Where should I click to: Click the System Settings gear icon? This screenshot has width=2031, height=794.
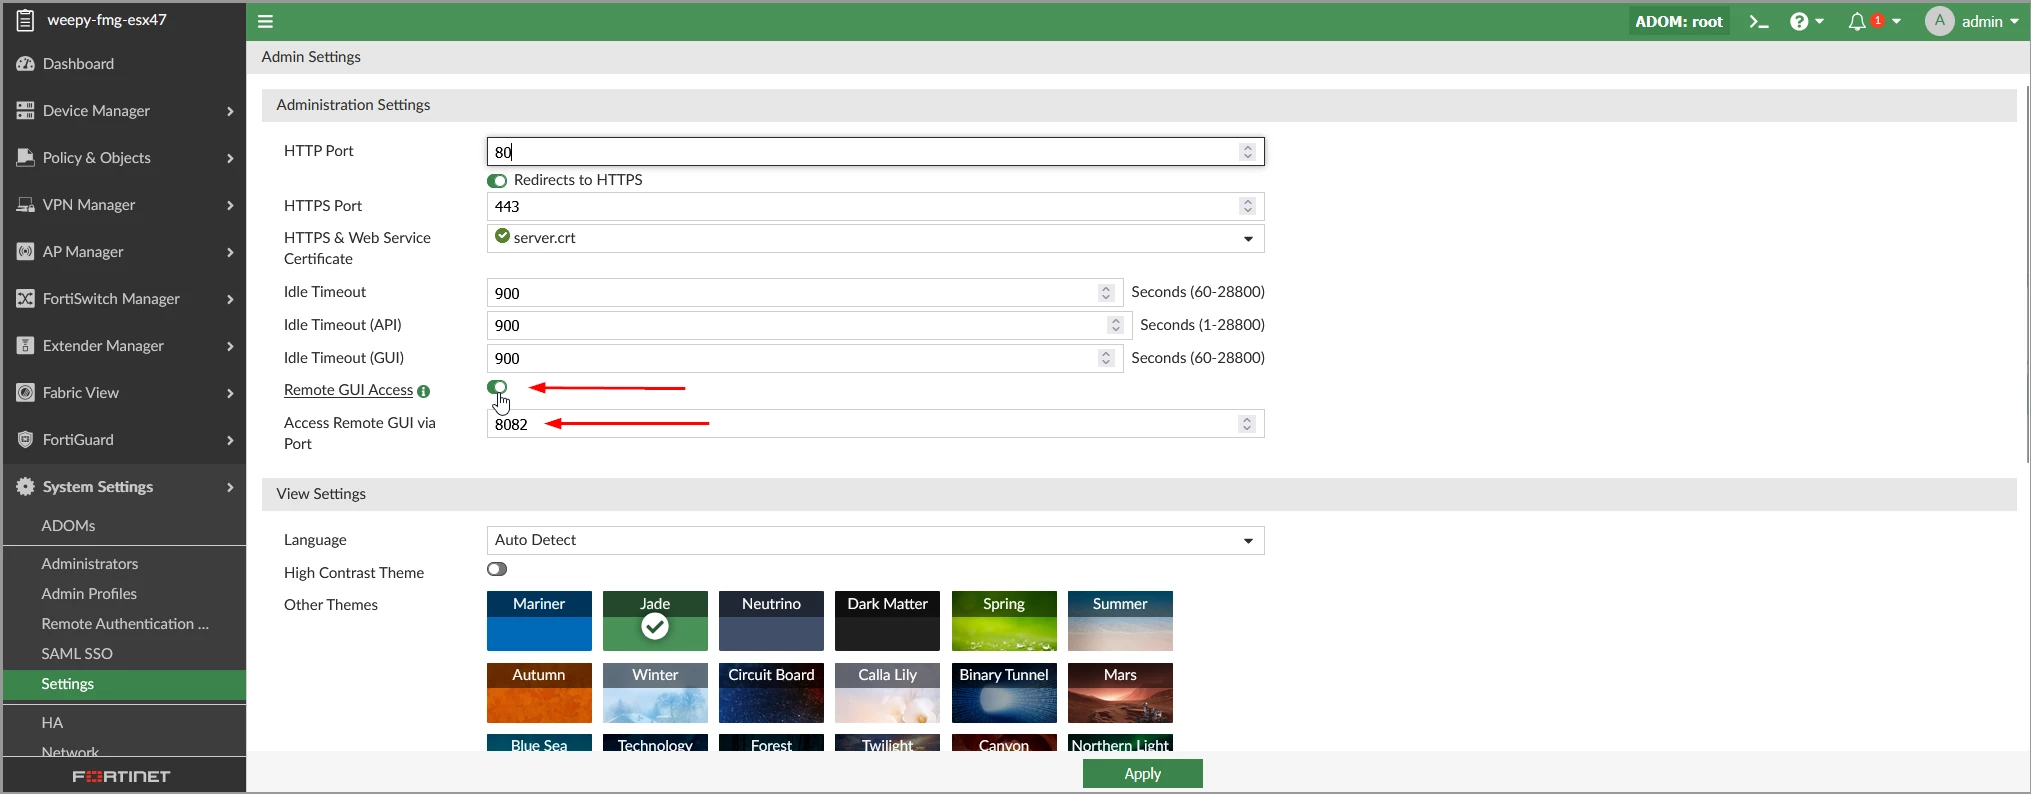(x=25, y=487)
